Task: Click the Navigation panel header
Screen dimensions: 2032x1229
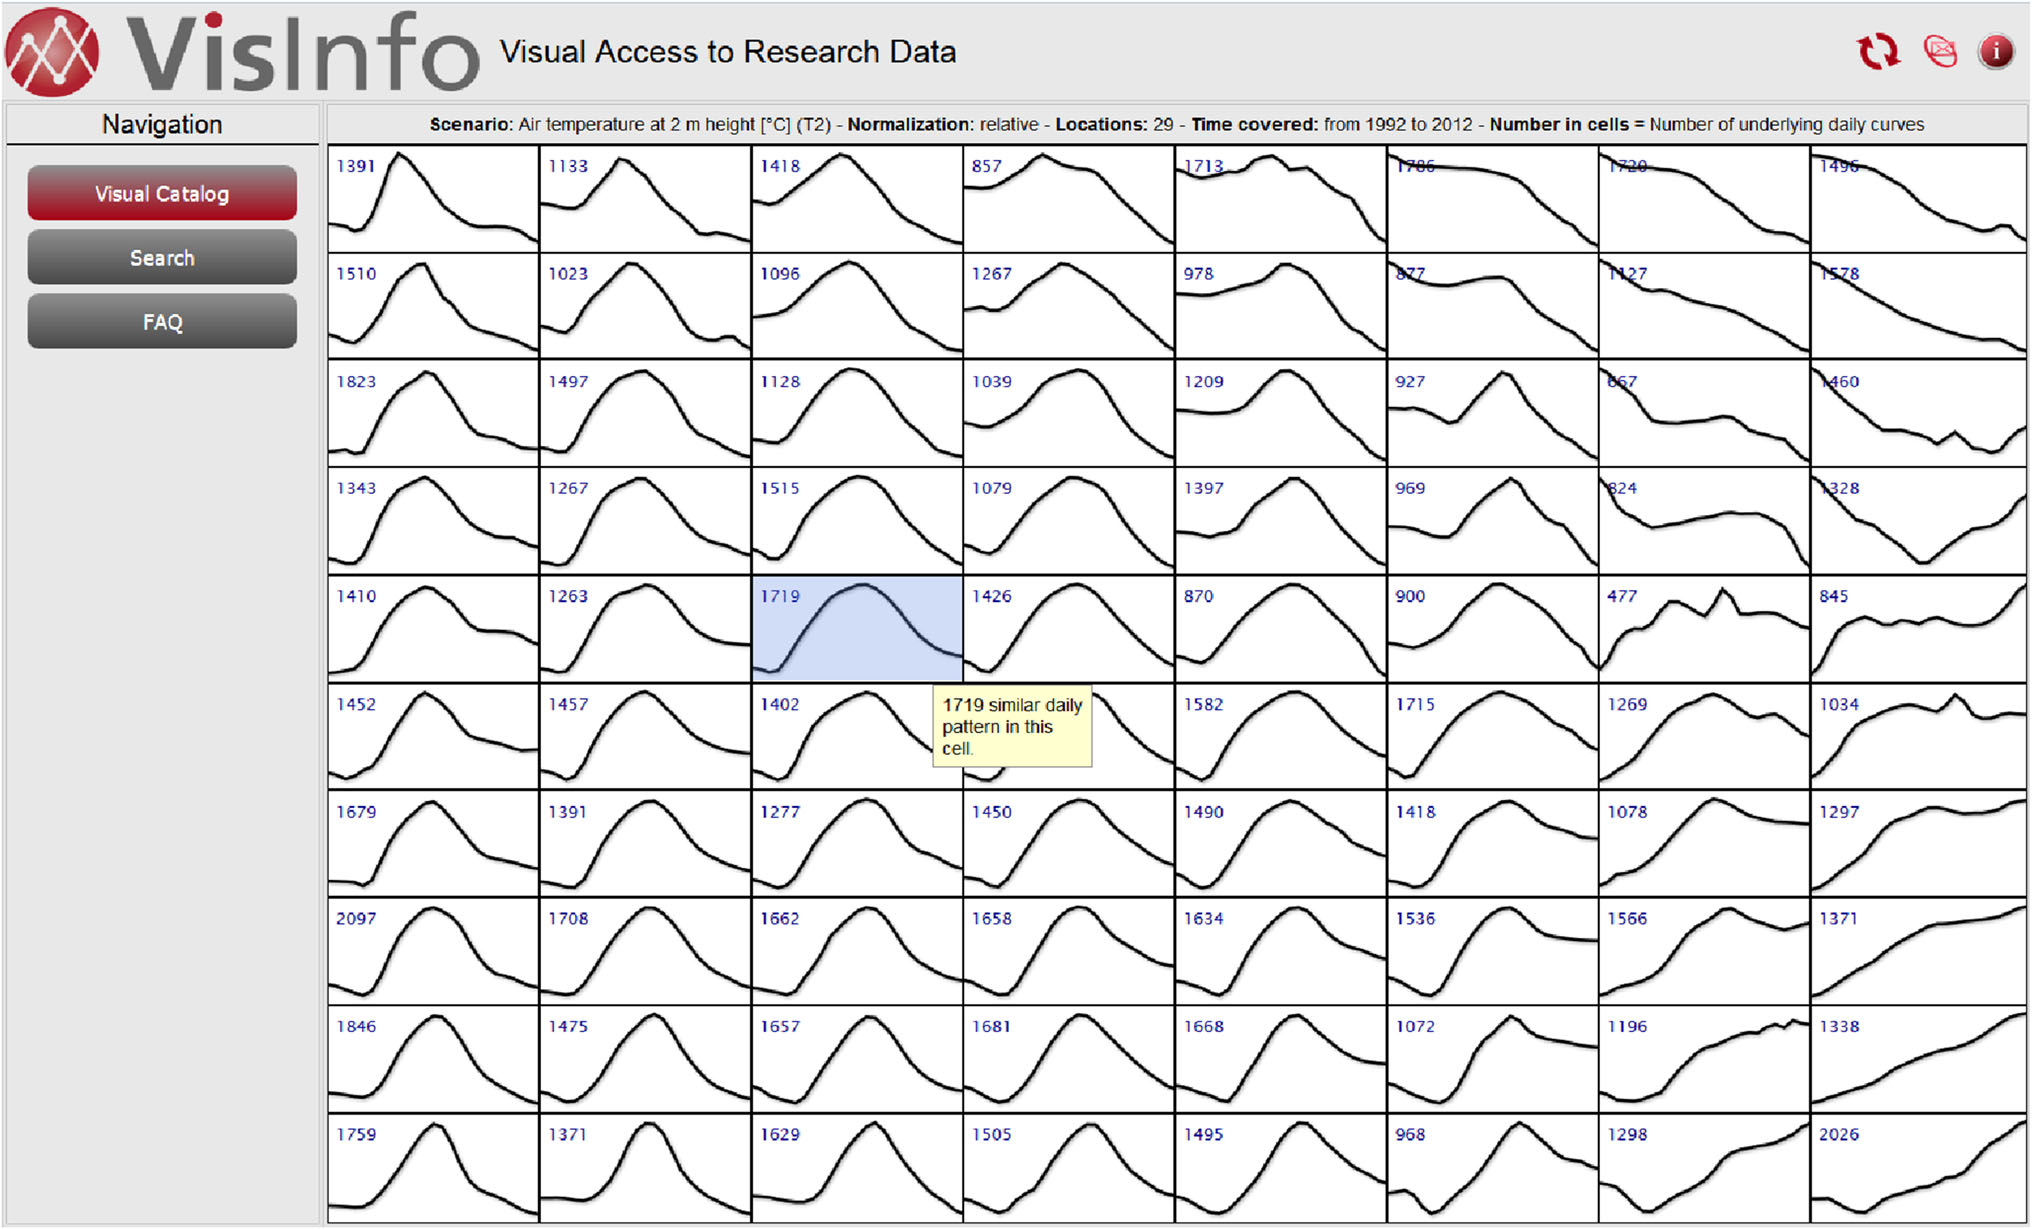Action: [162, 124]
